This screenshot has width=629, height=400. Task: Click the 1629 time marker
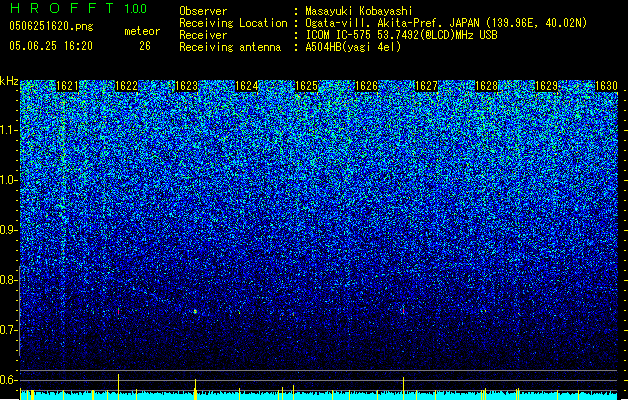(546, 86)
